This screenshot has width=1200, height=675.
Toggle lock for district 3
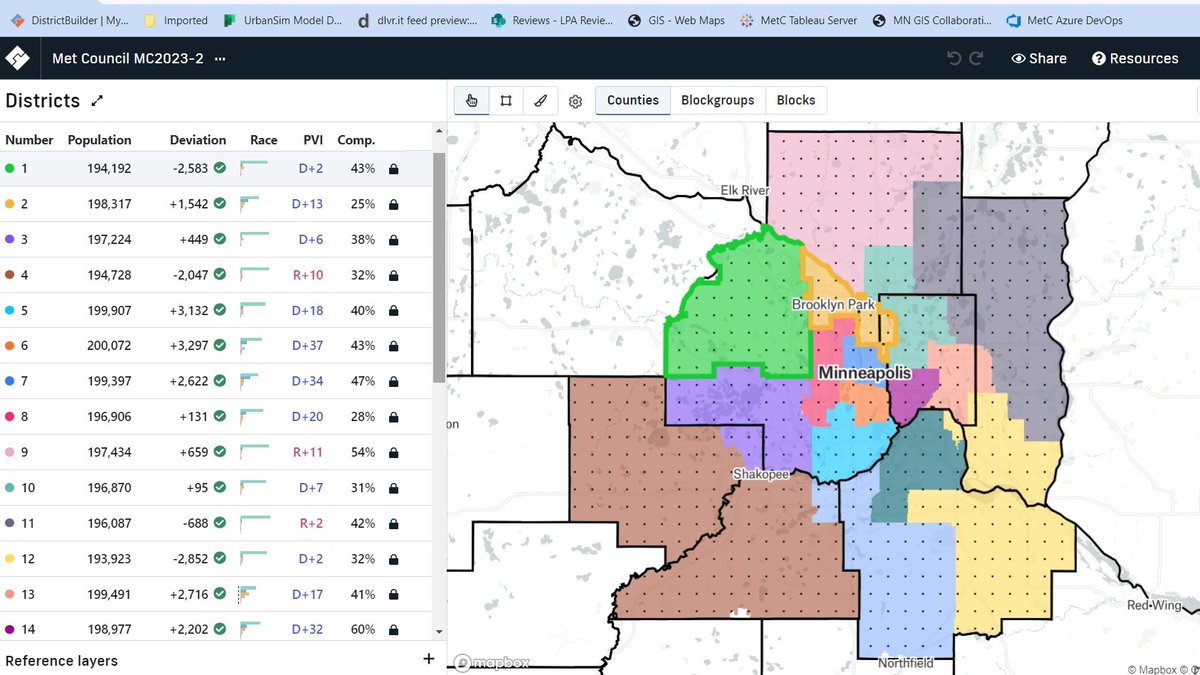[x=393, y=240]
